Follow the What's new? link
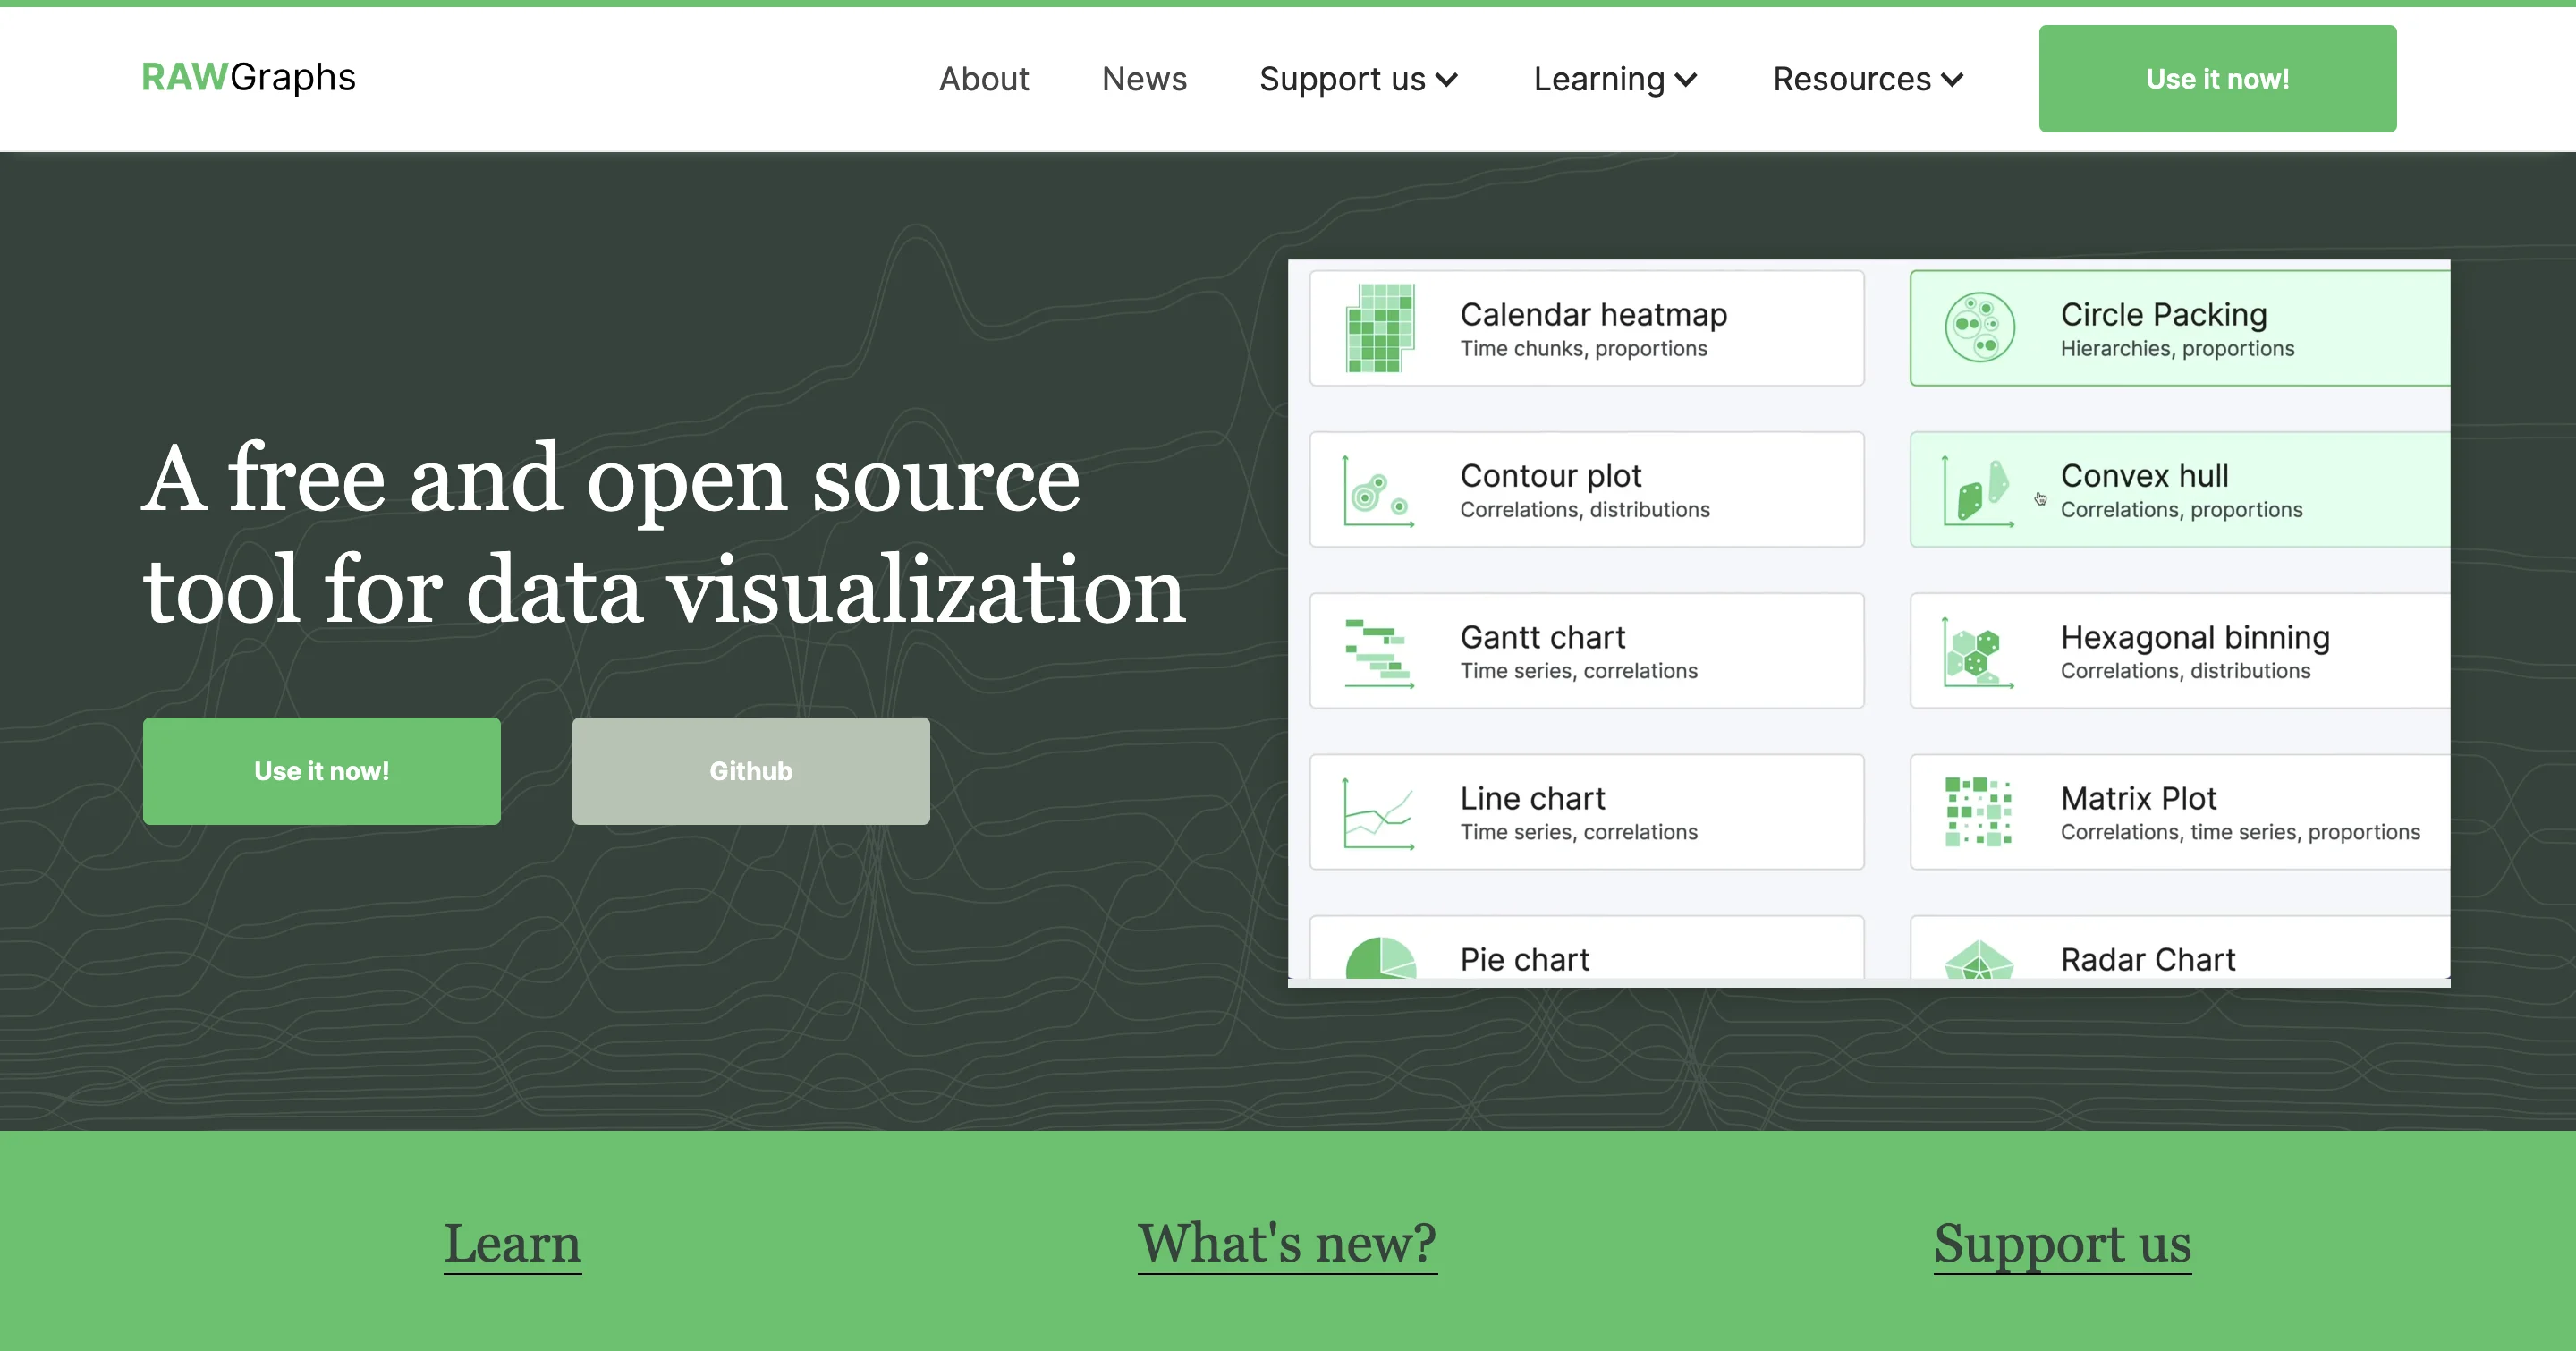 tap(1287, 1243)
